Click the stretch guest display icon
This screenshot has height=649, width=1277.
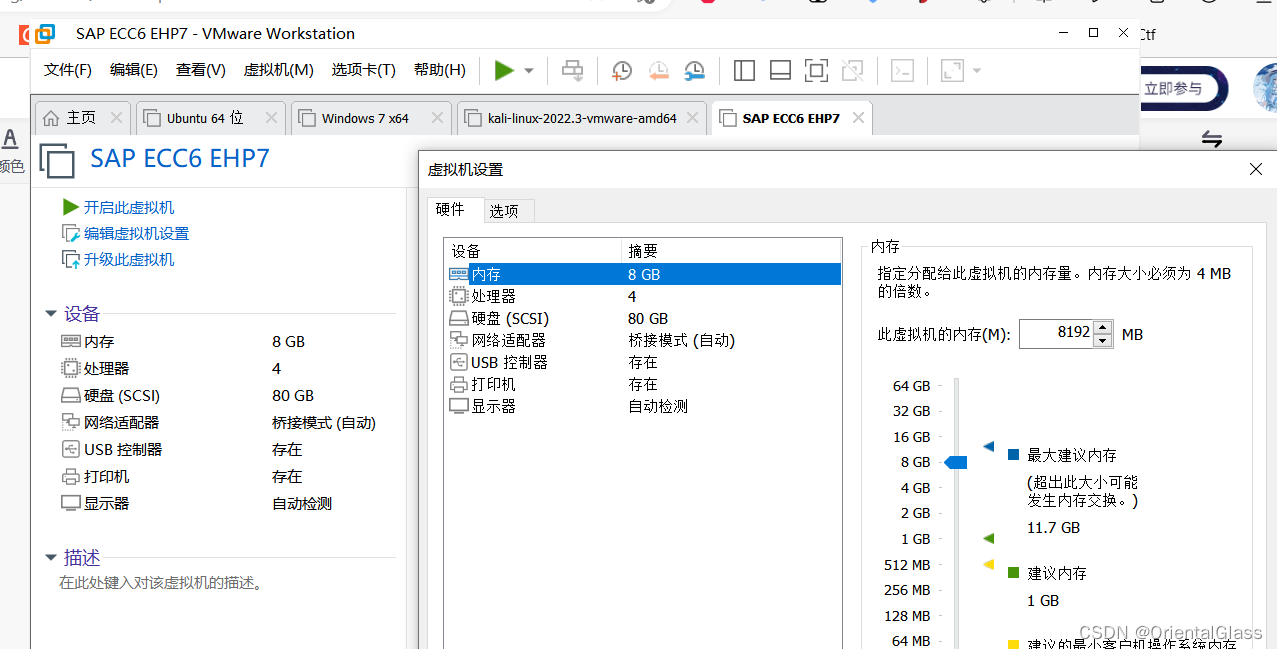[952, 70]
